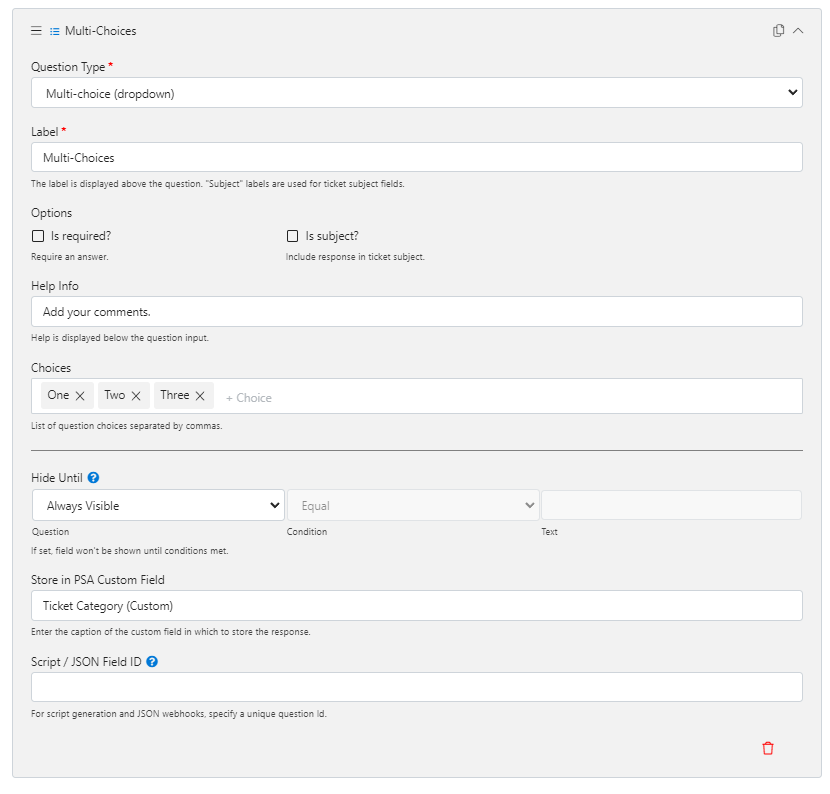Remove the choice One
Viewport: 830px width, 794px height.
80,396
